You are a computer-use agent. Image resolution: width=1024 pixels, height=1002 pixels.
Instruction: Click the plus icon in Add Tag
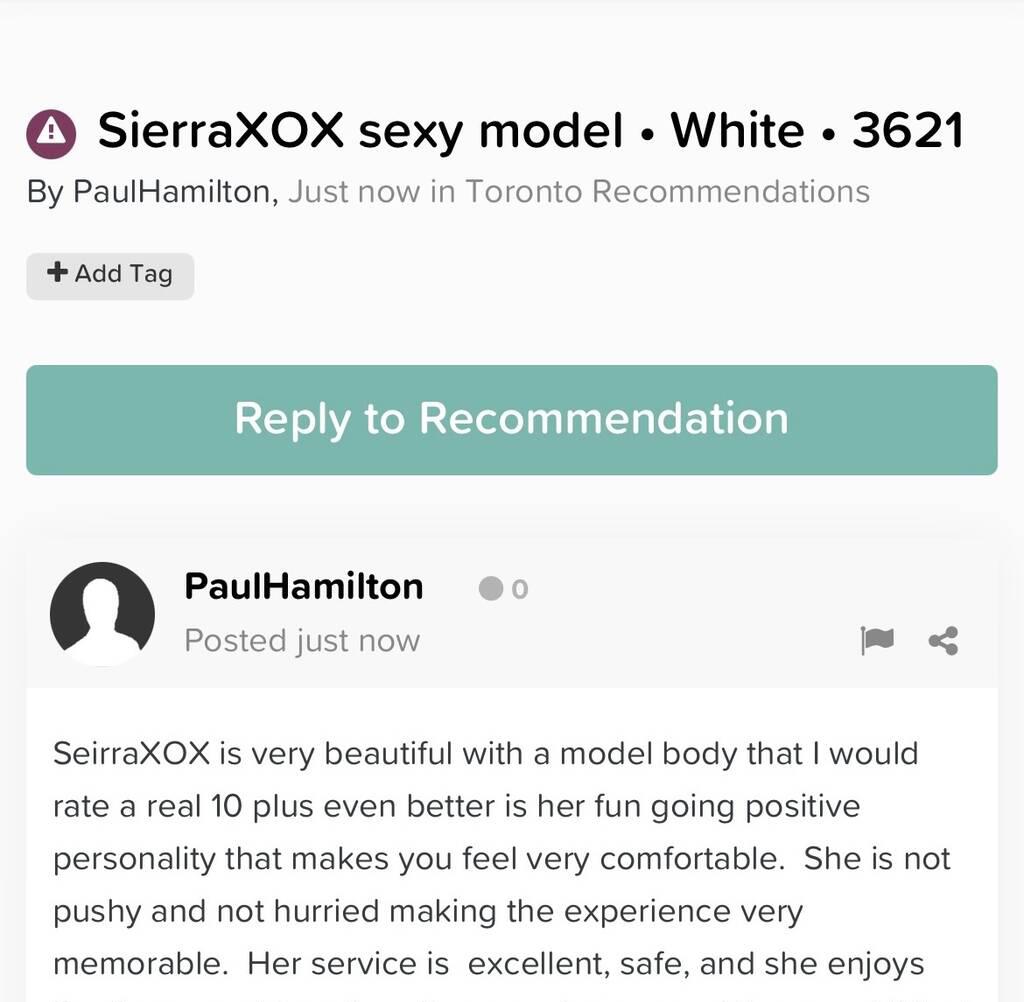point(58,272)
